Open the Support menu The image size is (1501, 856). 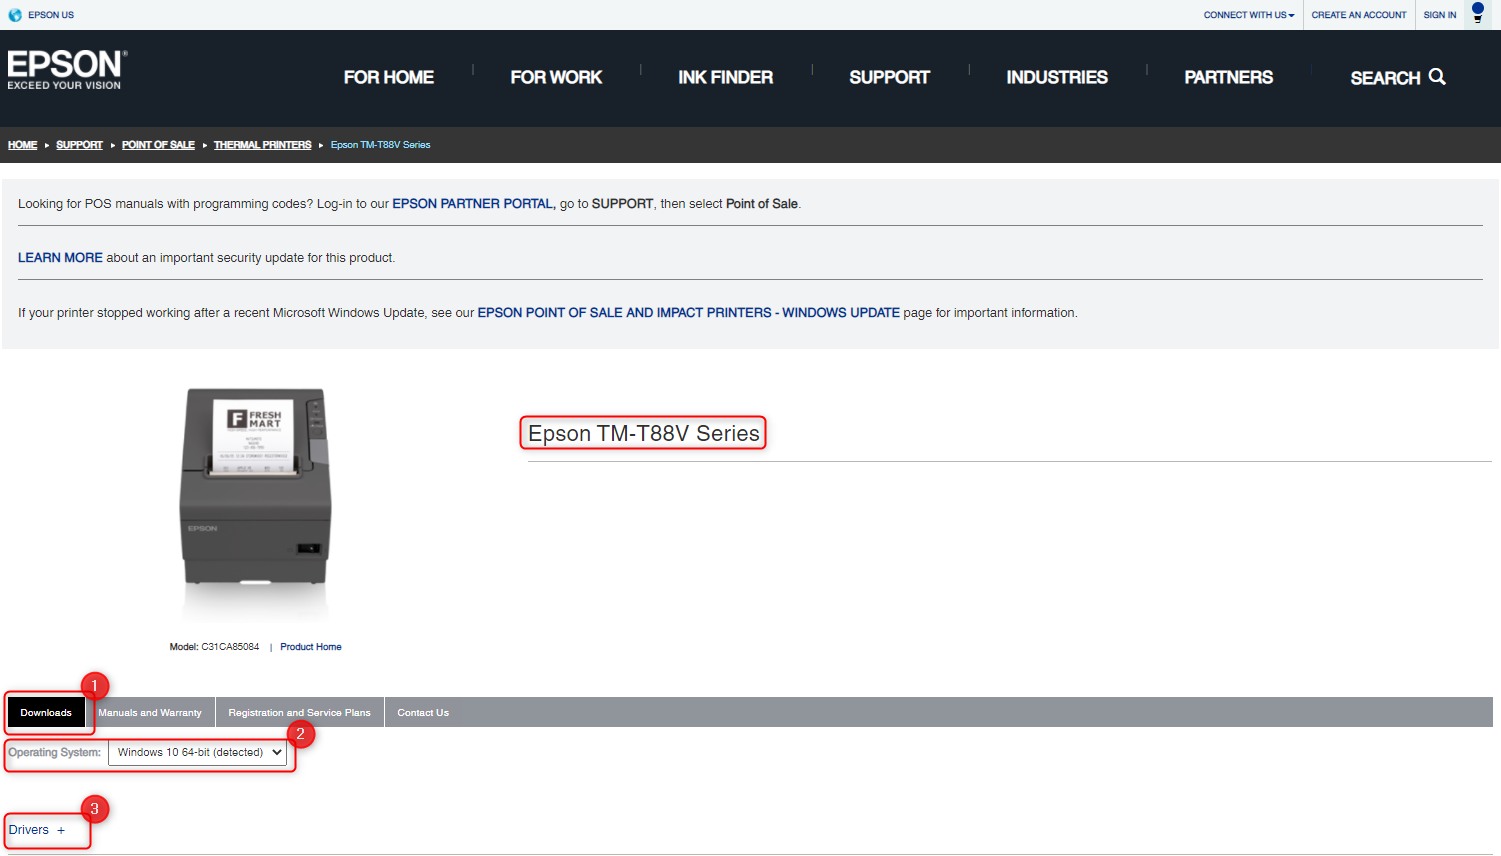coord(890,77)
